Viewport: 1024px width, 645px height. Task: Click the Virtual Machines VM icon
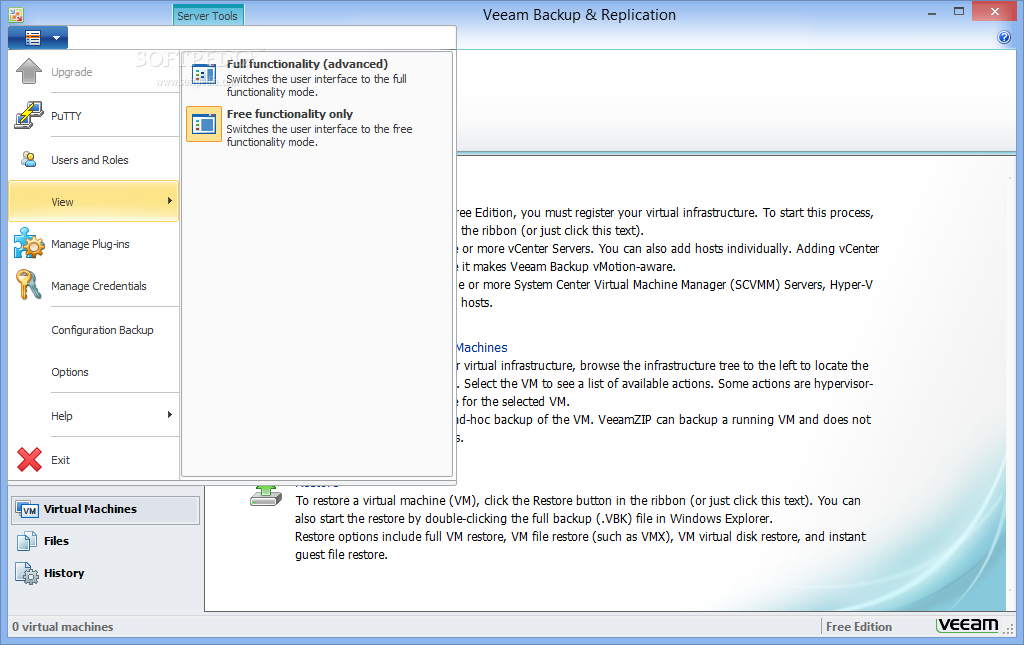[x=27, y=509]
